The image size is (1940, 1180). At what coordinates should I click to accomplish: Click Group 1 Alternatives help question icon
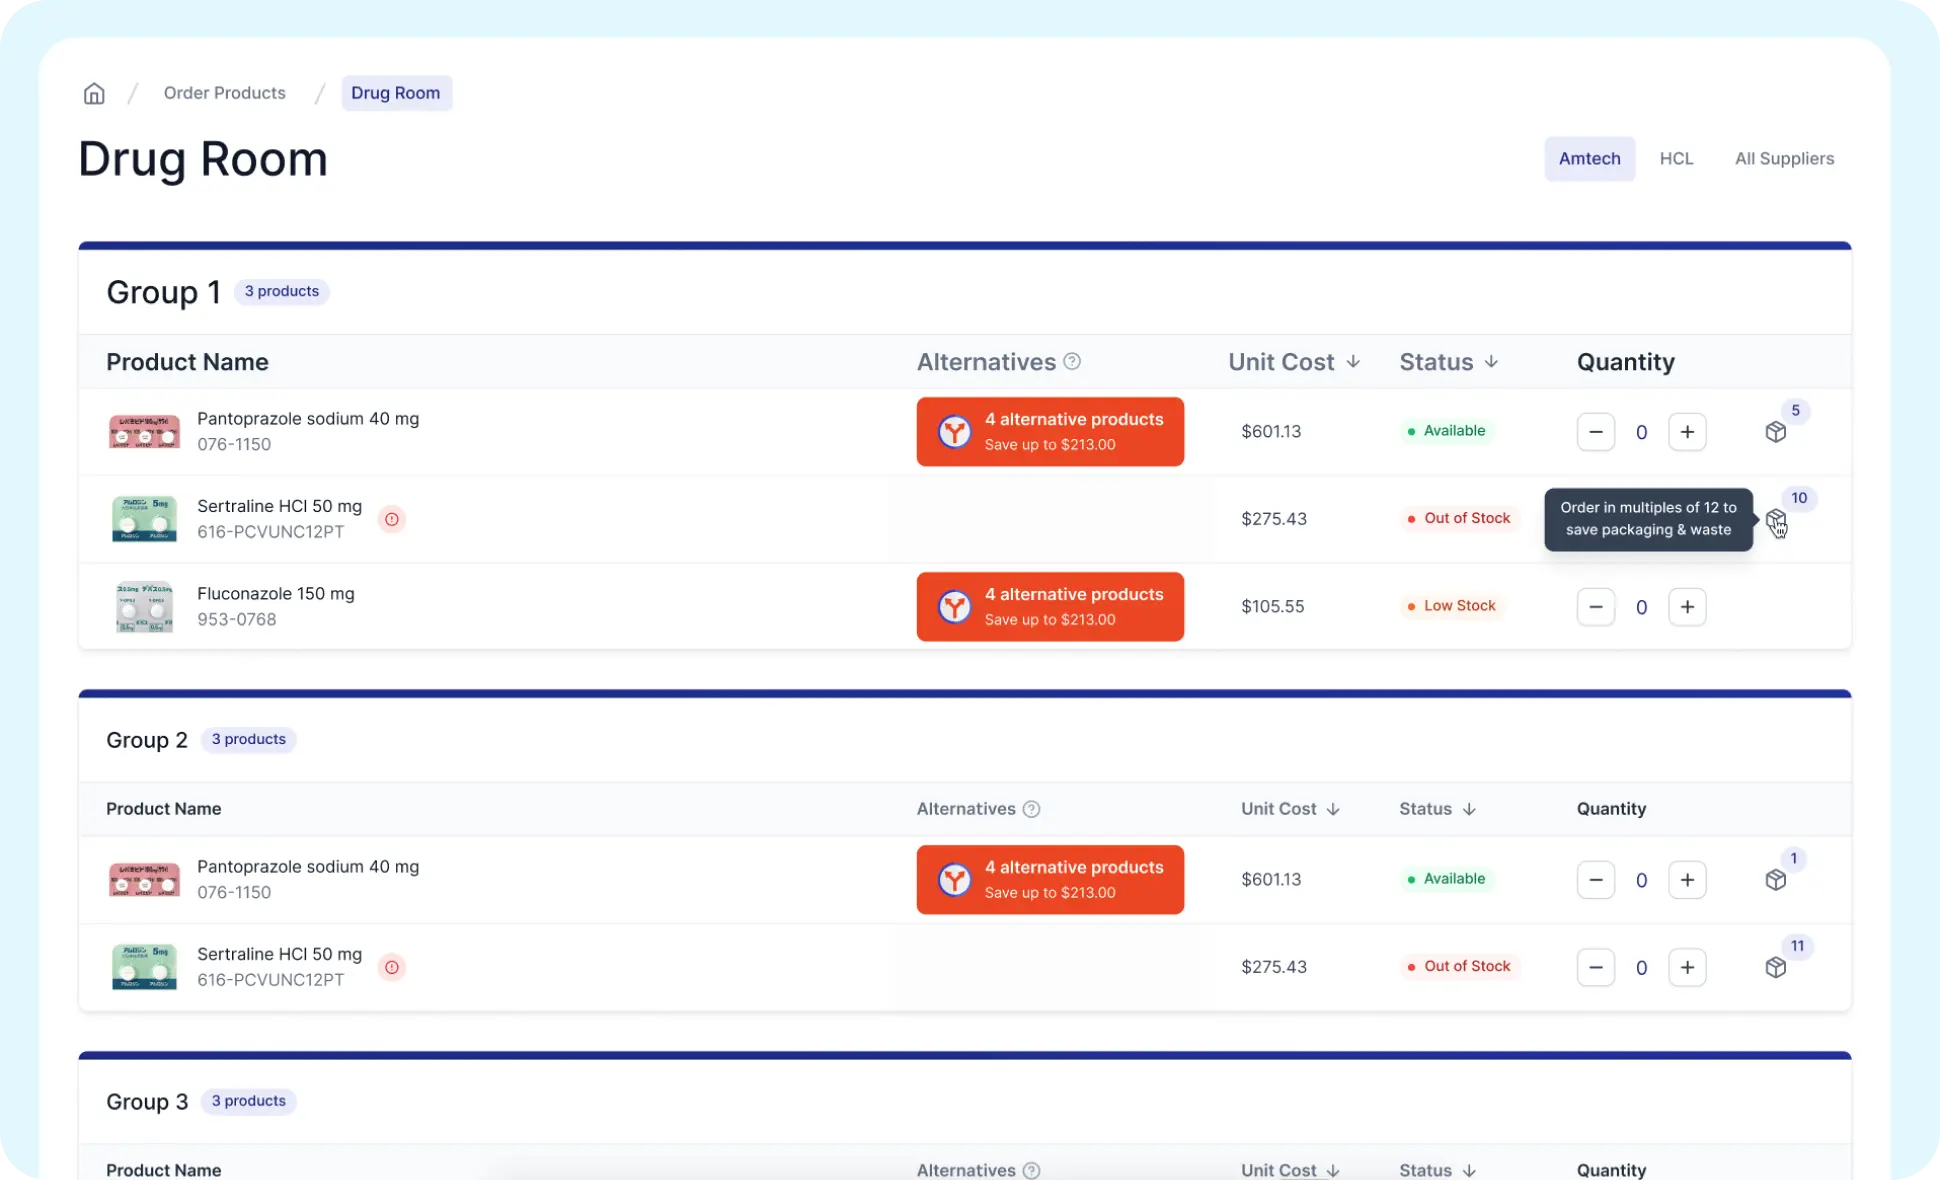click(1072, 361)
